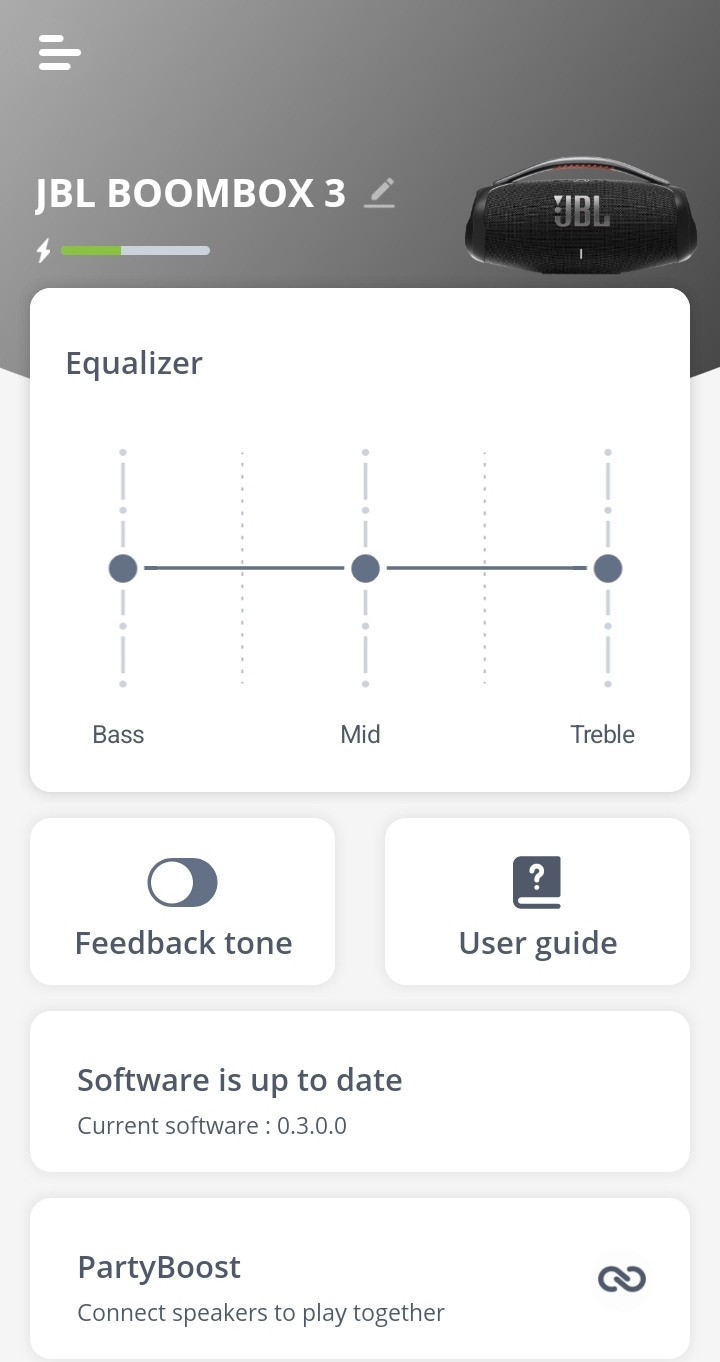Set Treble to the bottom dot
The image size is (720, 1362).
point(608,684)
